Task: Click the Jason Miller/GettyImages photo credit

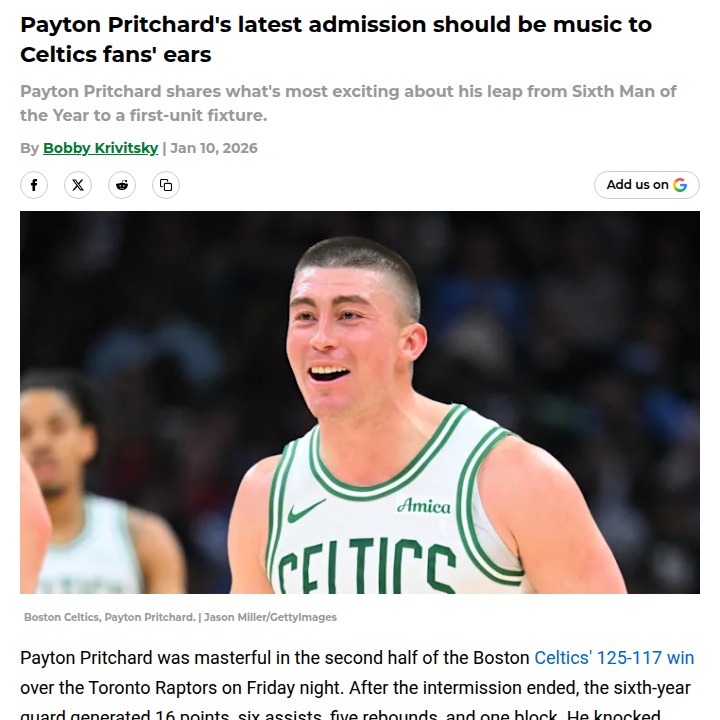Action: pos(270,617)
